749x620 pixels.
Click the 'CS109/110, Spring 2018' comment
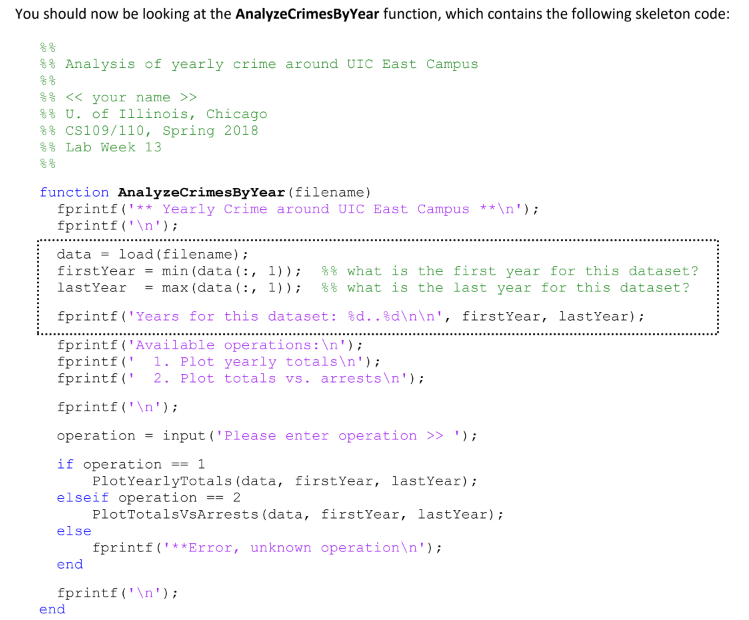tap(149, 130)
